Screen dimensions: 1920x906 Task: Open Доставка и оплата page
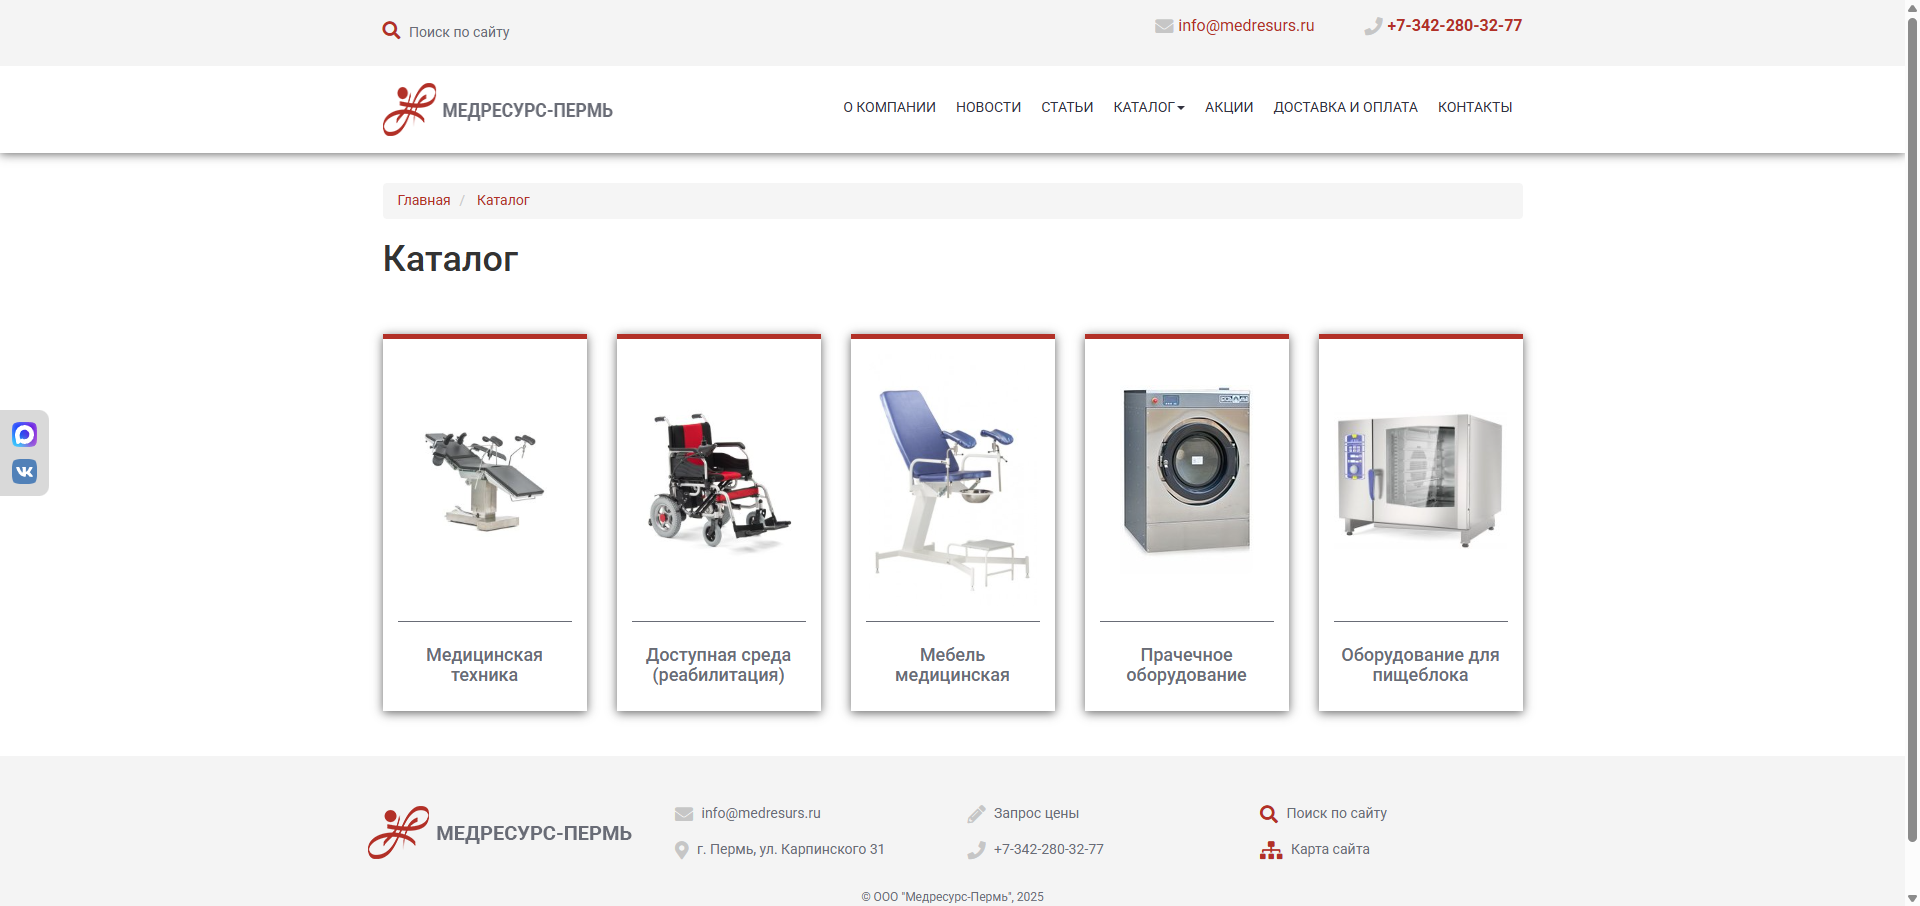1345,107
